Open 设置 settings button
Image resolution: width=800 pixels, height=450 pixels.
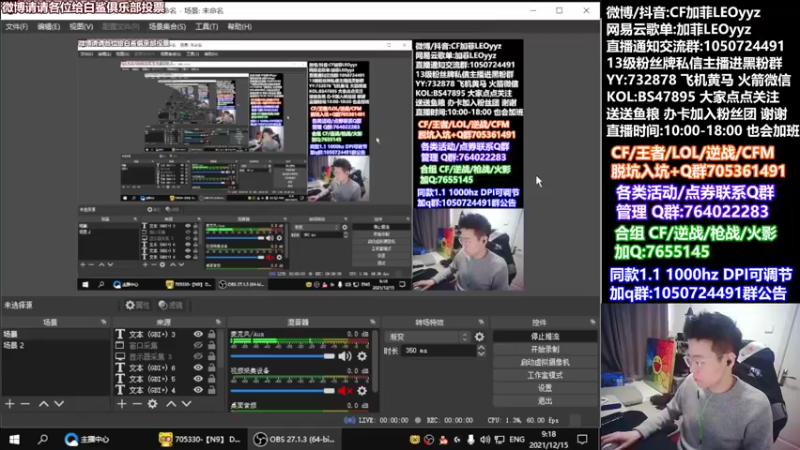click(545, 388)
